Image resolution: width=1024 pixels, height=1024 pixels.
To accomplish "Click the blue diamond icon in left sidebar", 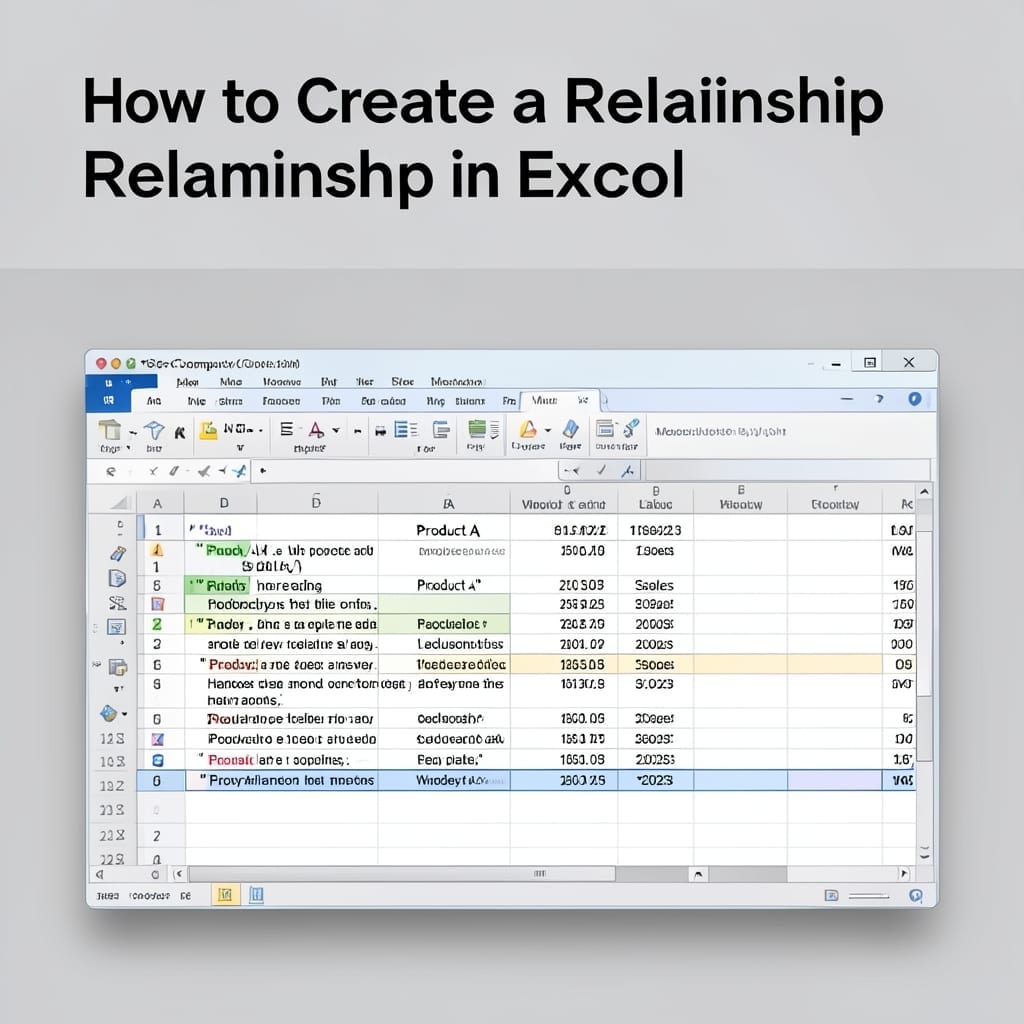I will click(108, 713).
